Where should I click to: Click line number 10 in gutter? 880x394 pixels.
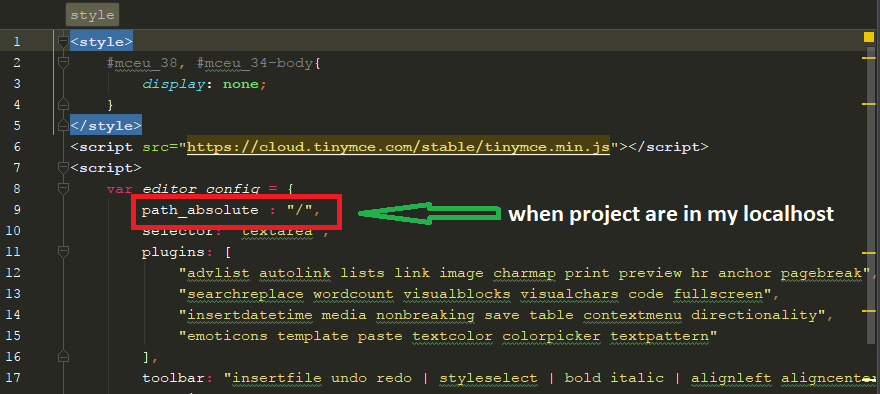(x=12, y=231)
